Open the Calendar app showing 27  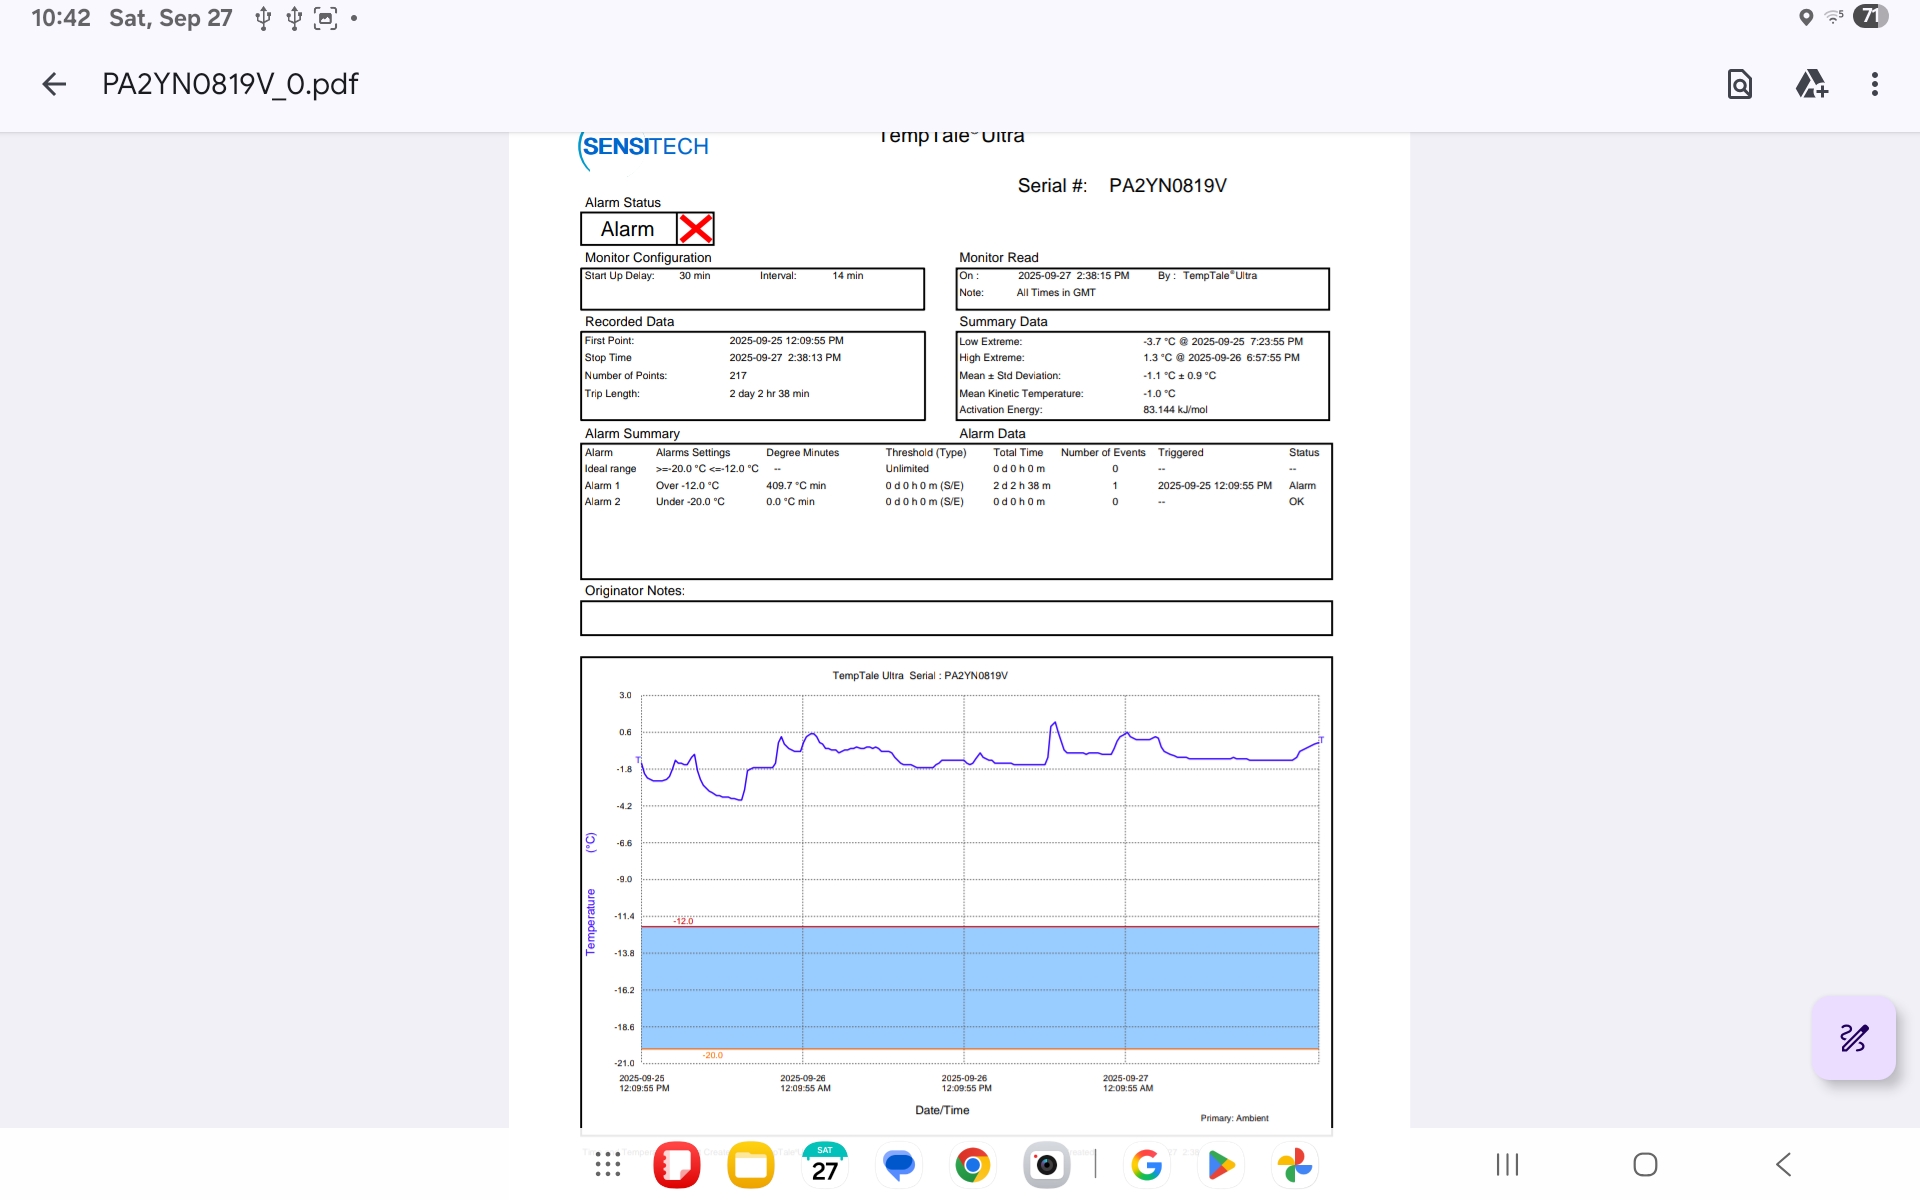coord(825,1165)
